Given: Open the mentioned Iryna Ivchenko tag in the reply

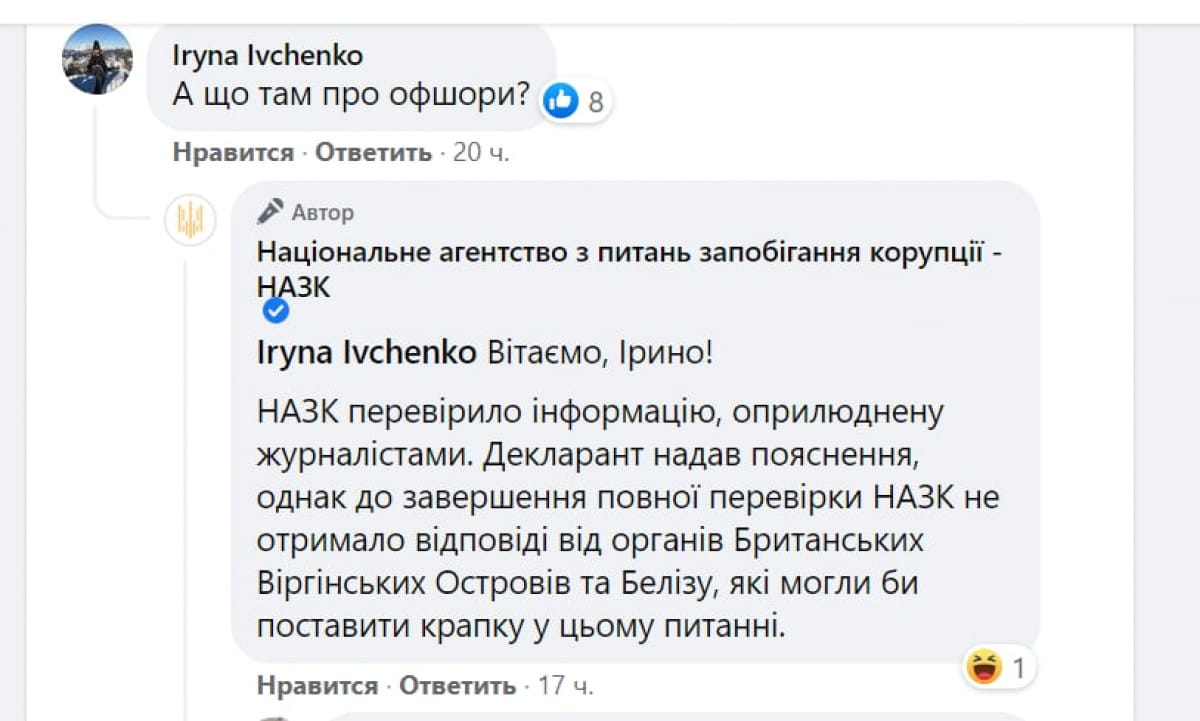Looking at the screenshot, I should [366, 354].
